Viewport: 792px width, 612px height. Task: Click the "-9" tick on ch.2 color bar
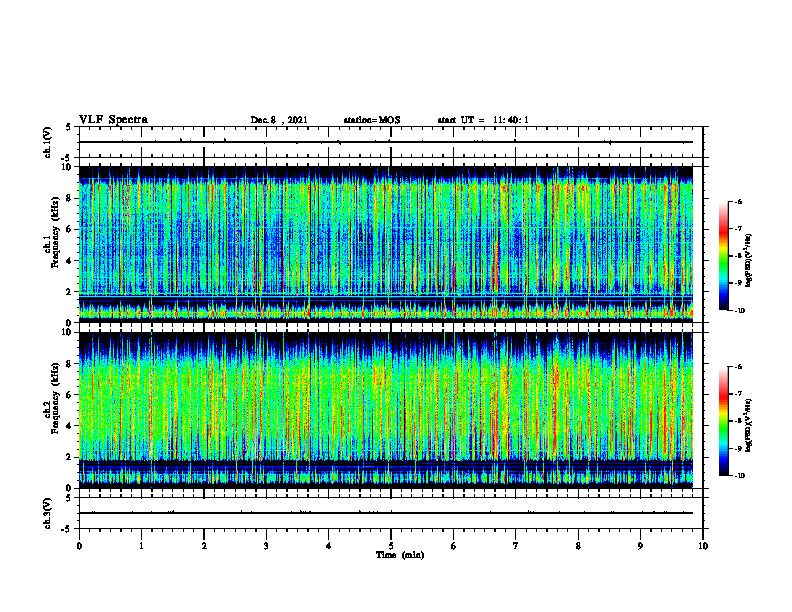[x=738, y=448]
